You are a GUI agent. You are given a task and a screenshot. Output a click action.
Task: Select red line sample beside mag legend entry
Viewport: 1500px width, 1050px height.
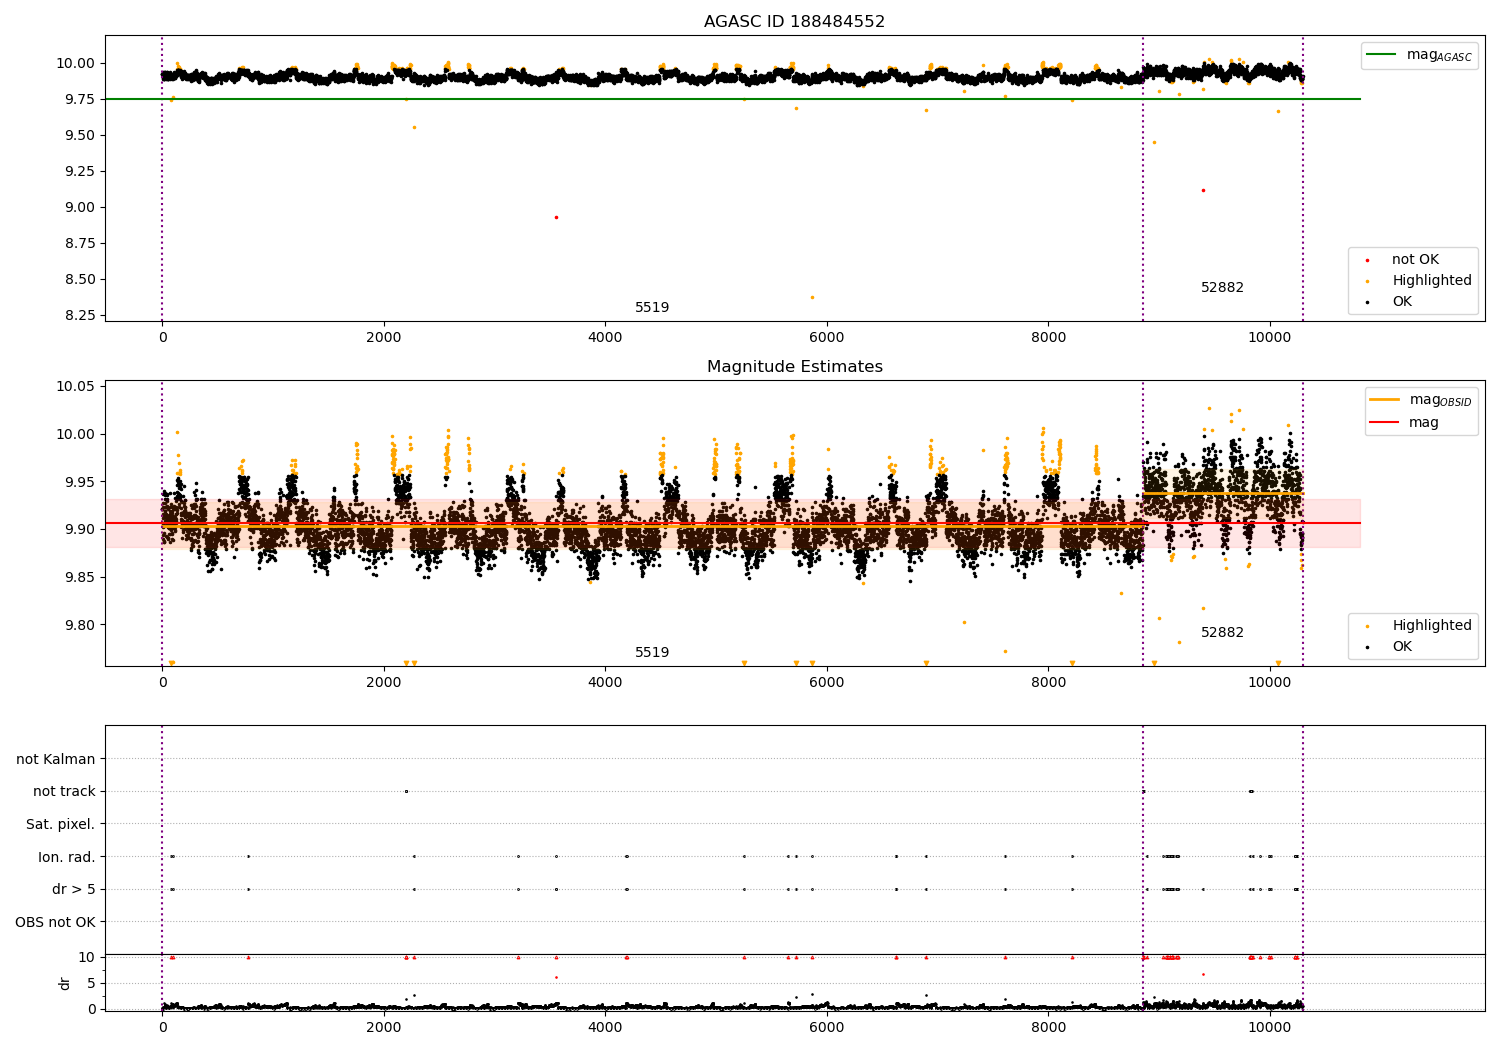[1385, 422]
